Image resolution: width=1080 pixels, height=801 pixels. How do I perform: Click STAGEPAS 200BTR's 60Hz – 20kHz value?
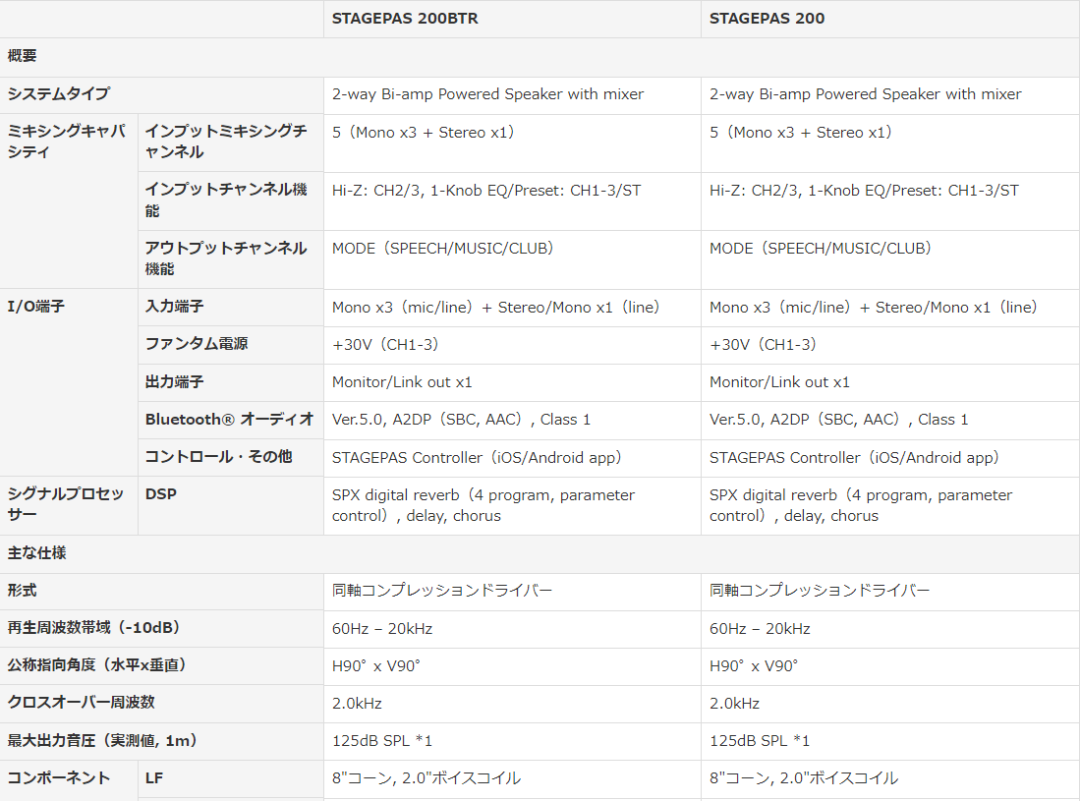click(382, 629)
